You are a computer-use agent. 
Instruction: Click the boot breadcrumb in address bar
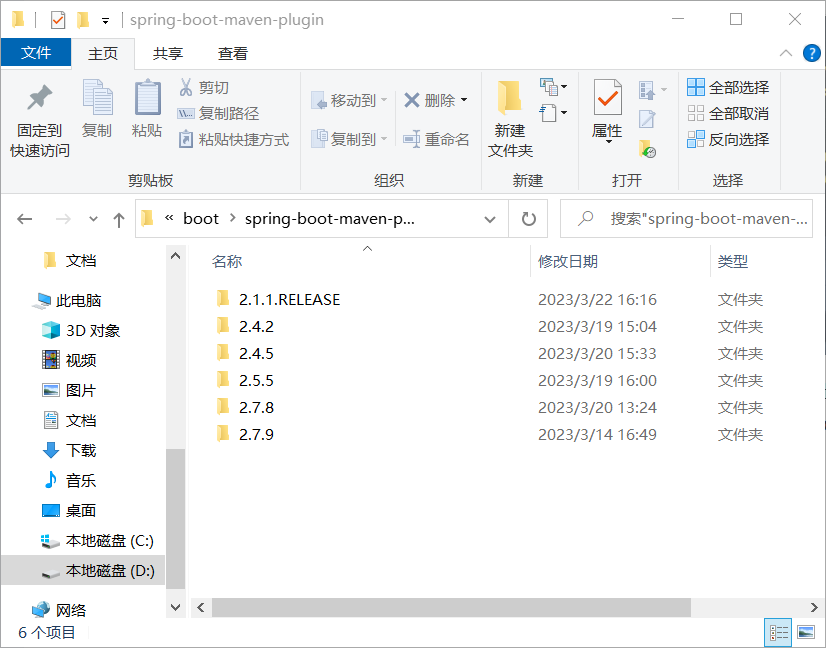pyautogui.click(x=201, y=219)
